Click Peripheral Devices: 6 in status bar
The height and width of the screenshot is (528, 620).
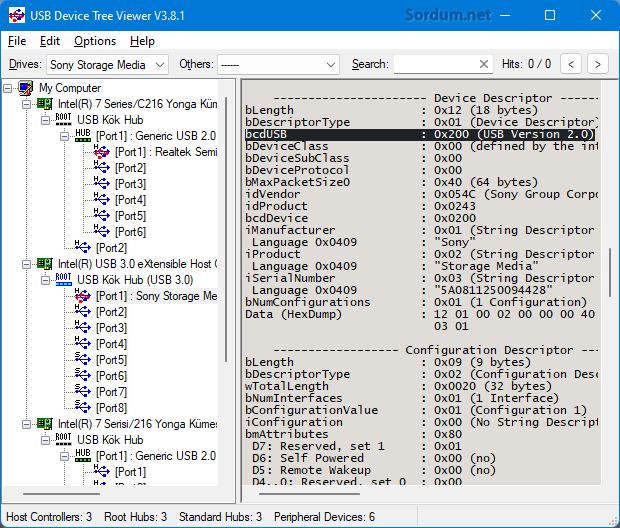click(x=324, y=517)
